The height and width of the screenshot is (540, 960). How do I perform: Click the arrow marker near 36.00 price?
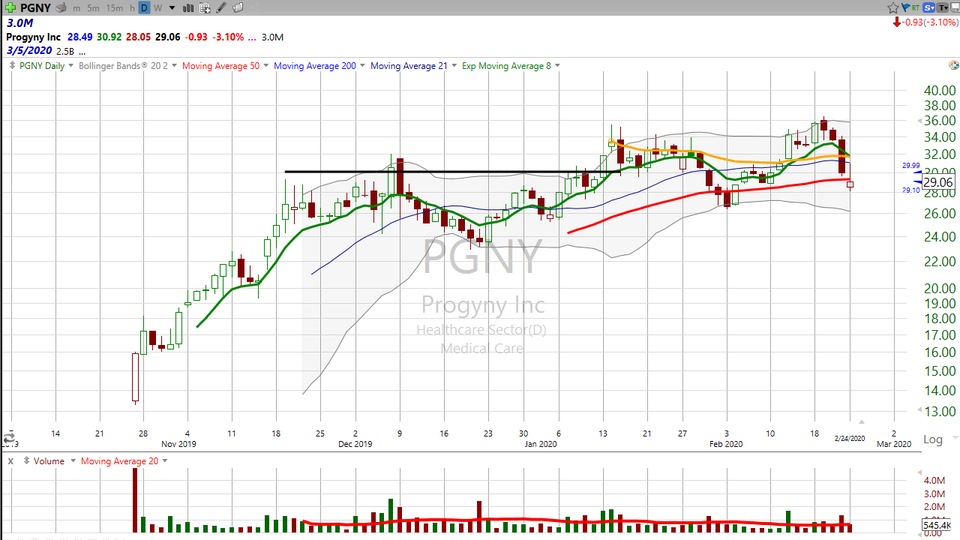tap(920, 121)
